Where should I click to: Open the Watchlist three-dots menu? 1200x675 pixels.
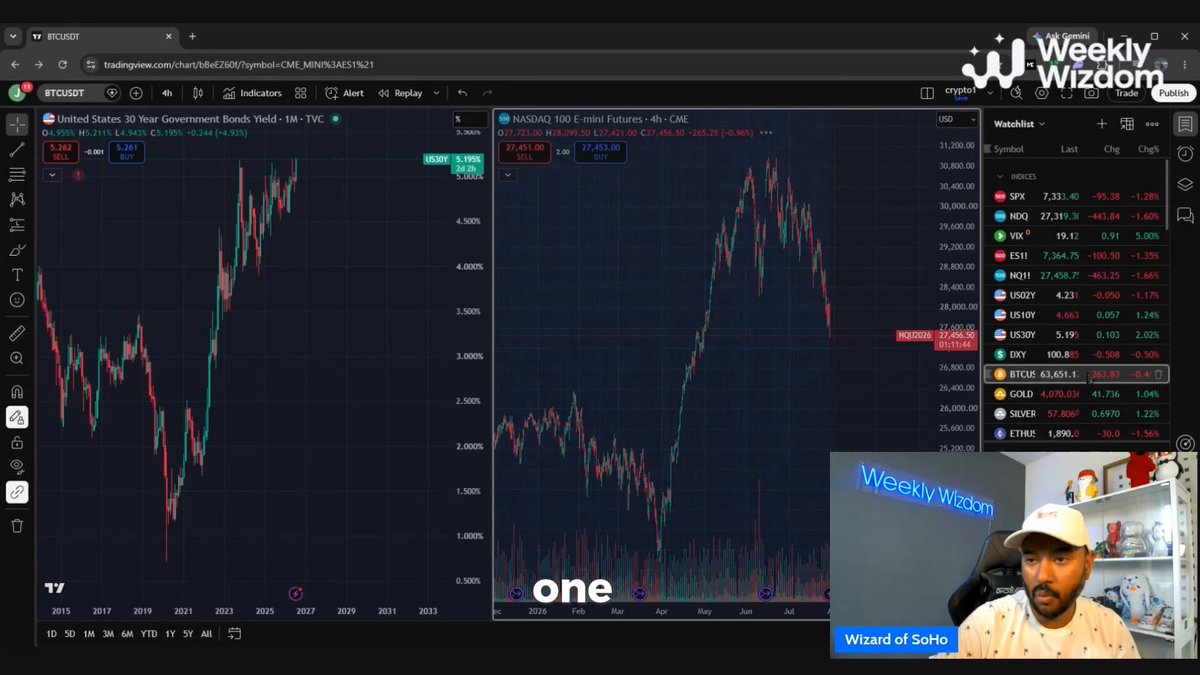coord(1152,124)
